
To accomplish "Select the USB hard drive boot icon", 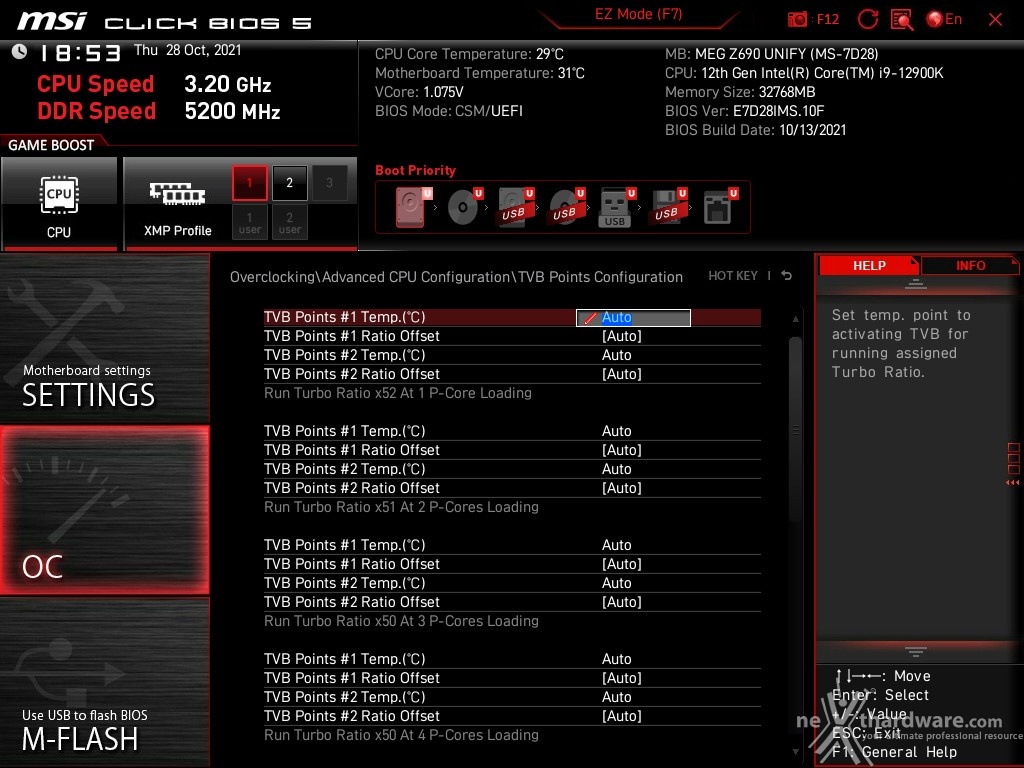I will (x=515, y=207).
